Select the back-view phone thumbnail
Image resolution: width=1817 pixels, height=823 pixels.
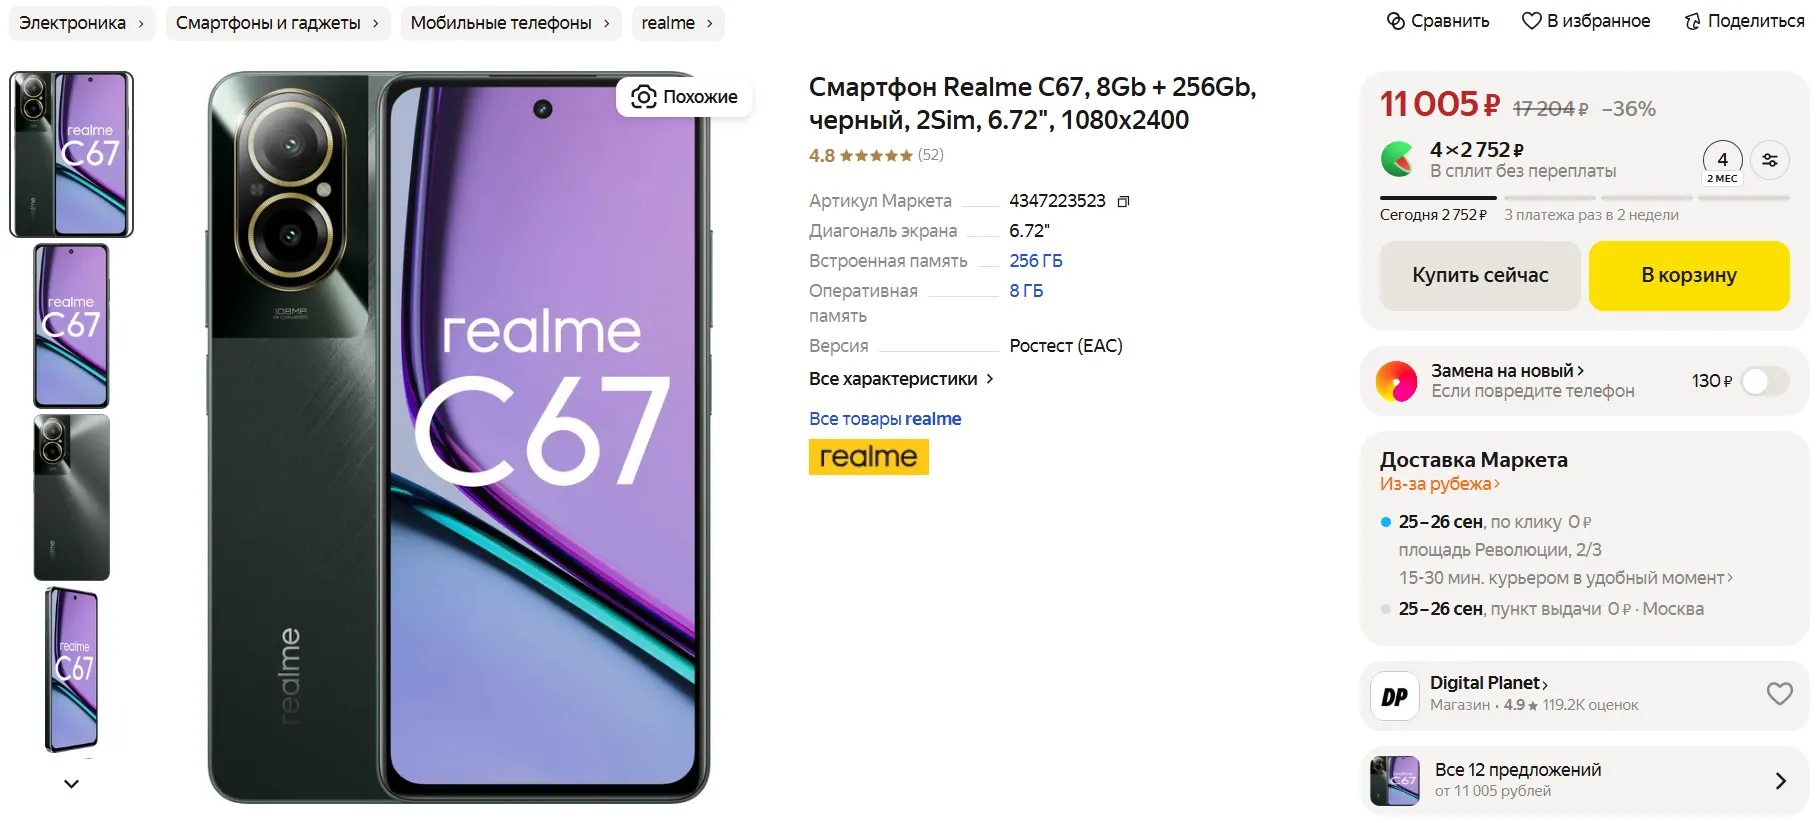(x=72, y=498)
